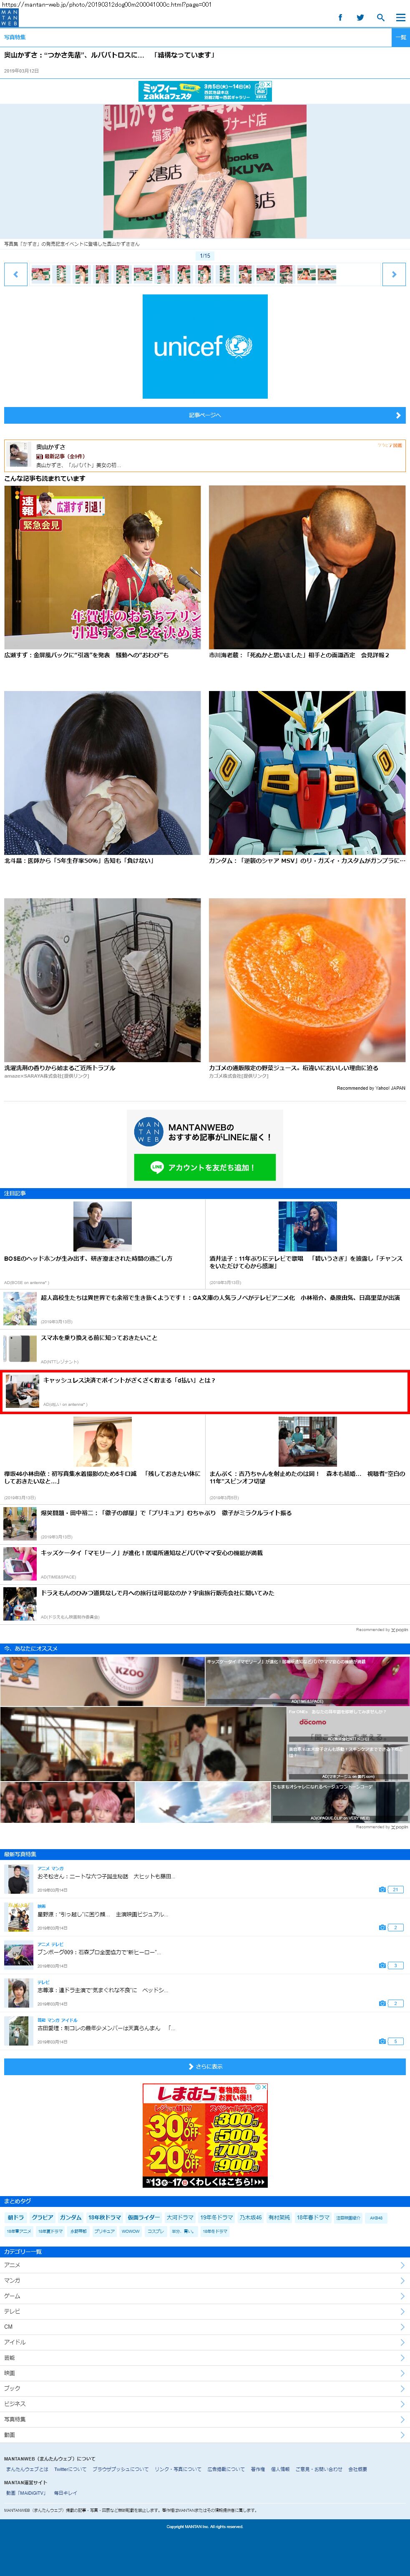Expand the 映画 category row
The image size is (410, 2576).
205,2372
